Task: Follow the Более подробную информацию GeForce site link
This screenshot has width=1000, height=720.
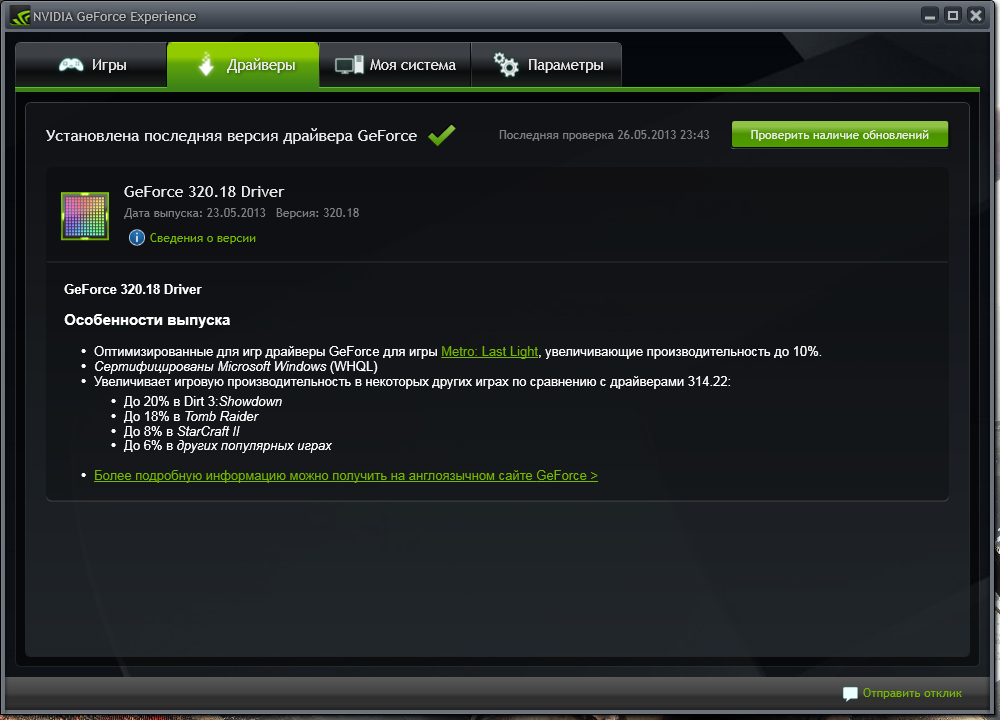Action: [x=346, y=475]
